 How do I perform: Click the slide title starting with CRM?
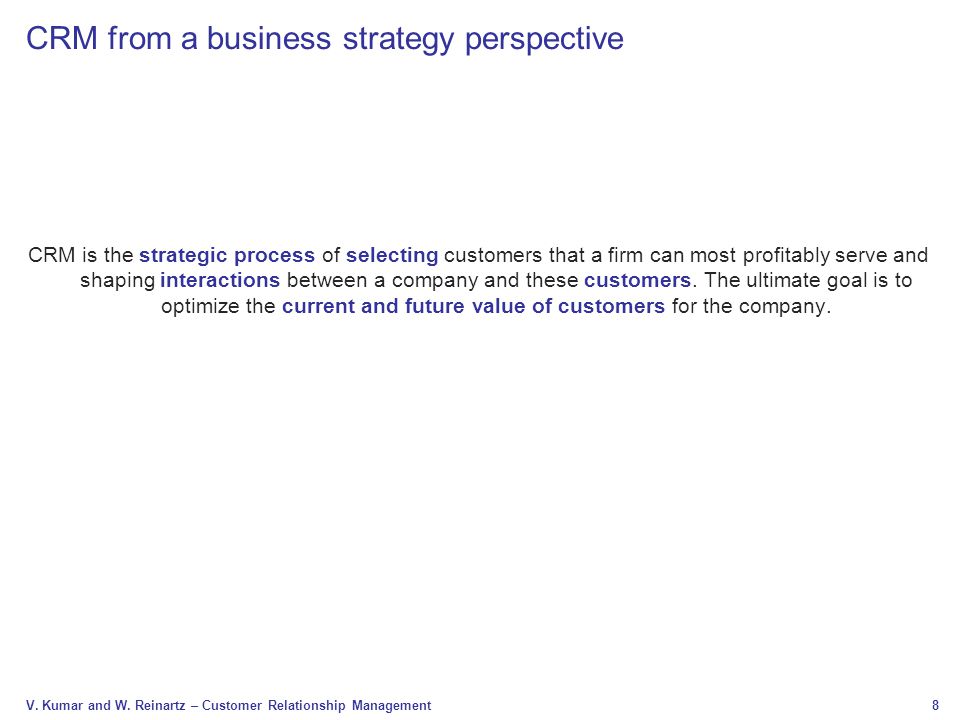(324, 39)
